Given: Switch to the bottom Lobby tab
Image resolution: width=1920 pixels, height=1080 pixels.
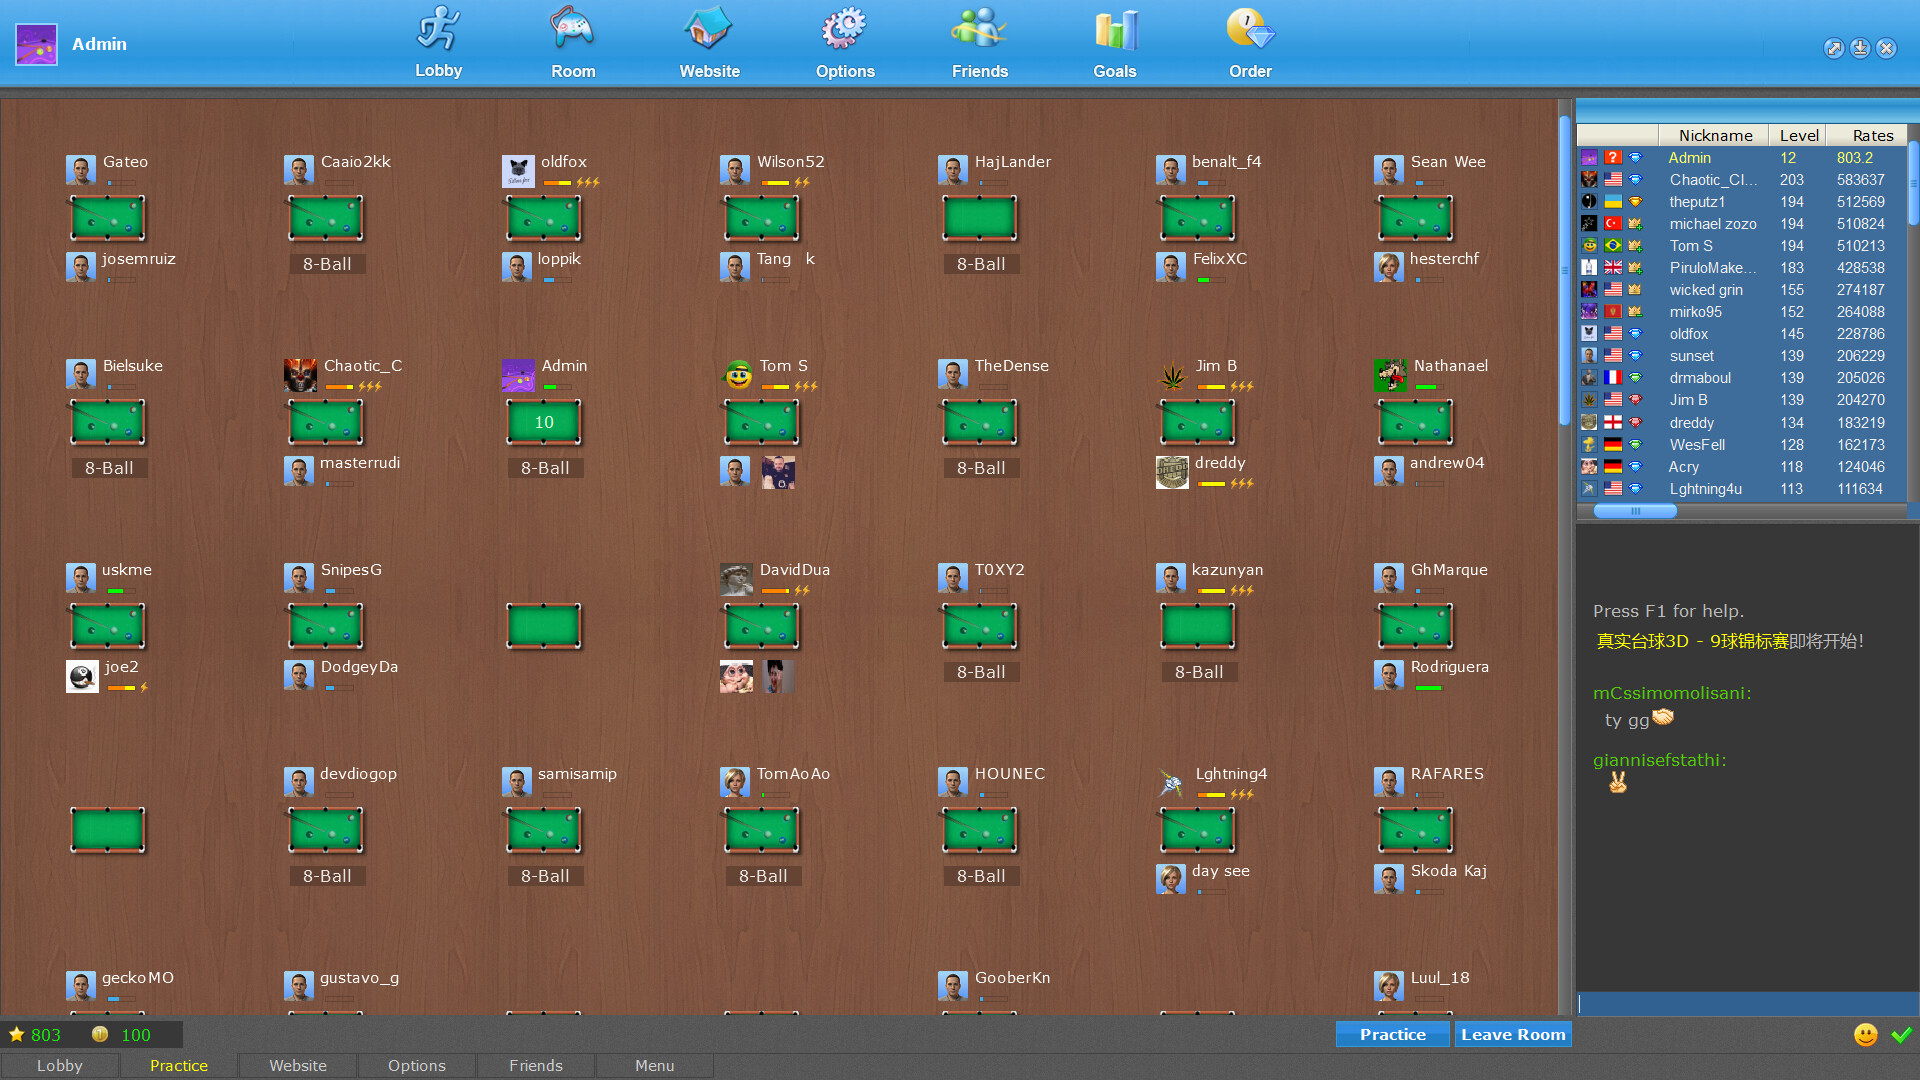Looking at the screenshot, I should click(x=60, y=1066).
